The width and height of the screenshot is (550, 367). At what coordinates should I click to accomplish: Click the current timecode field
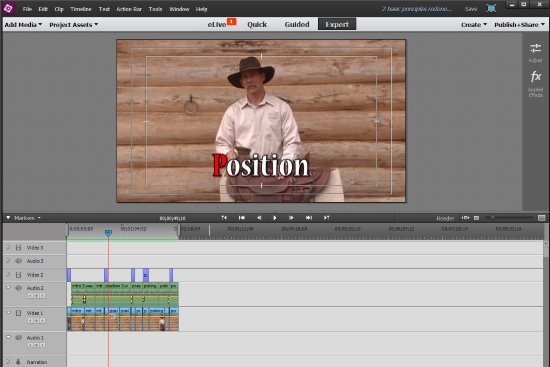[x=173, y=218]
